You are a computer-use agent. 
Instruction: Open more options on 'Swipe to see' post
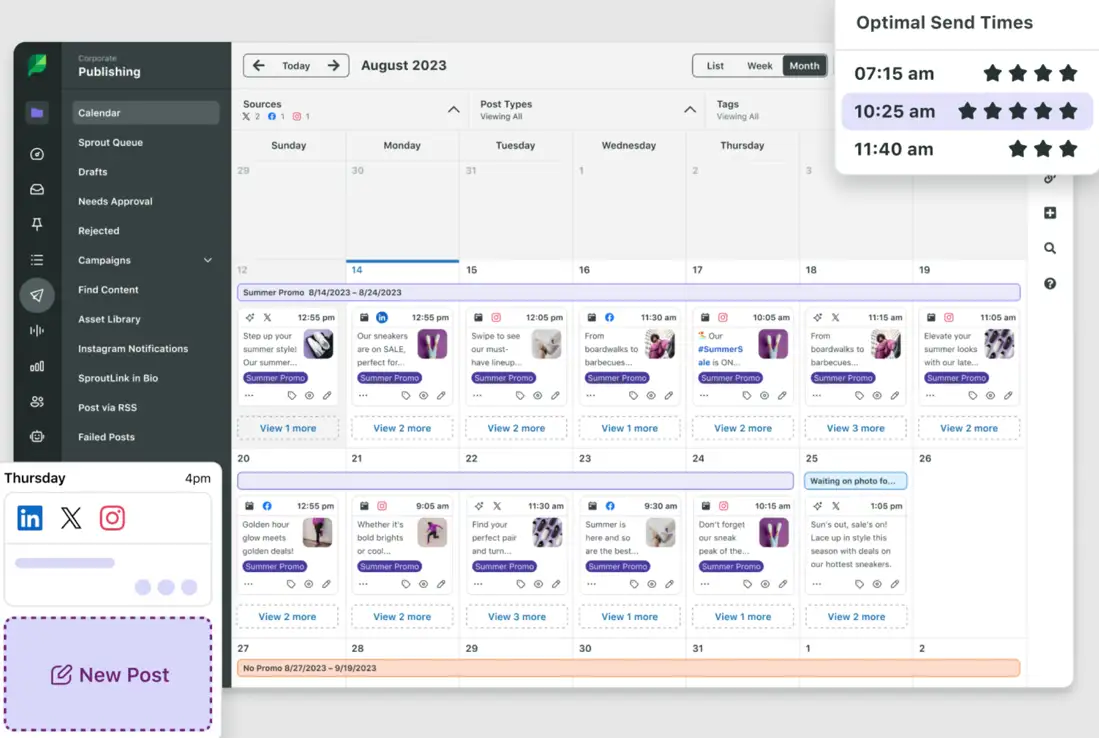[477, 395]
